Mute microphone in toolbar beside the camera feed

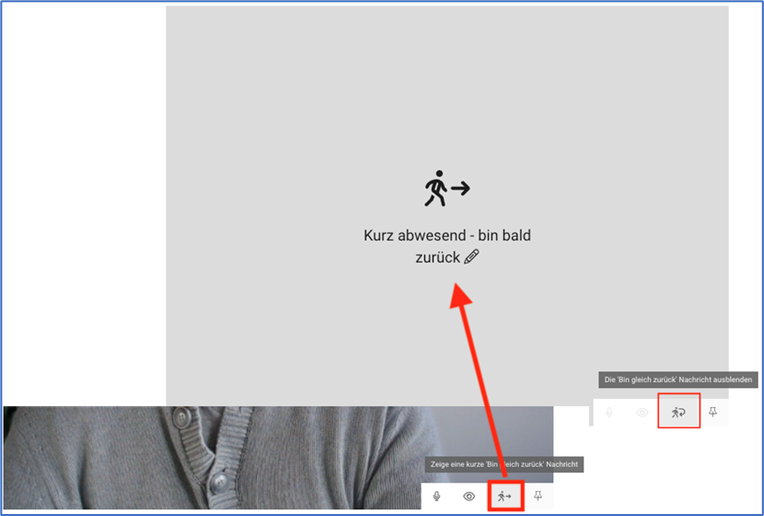(437, 496)
